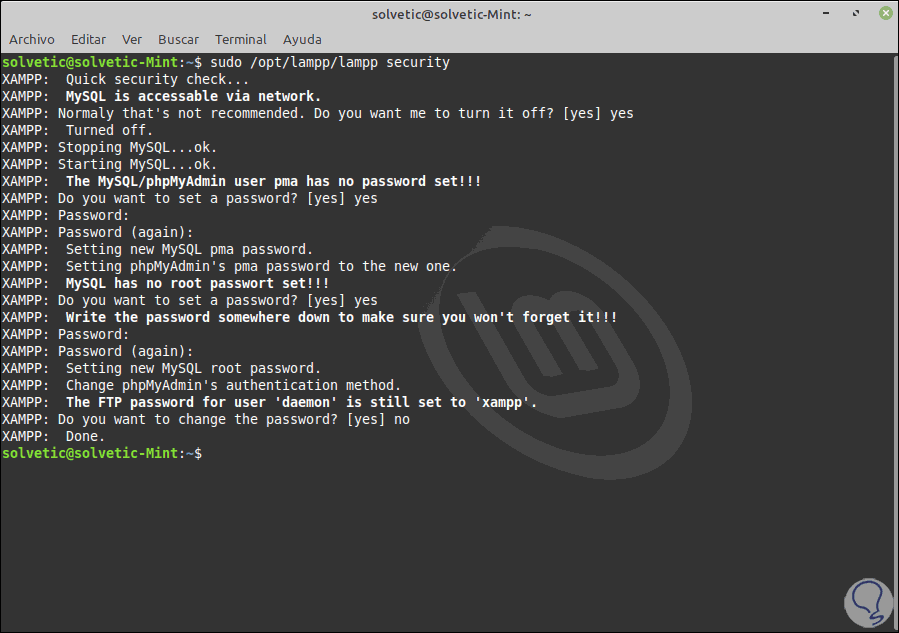Click the 'Normaly that's not recommended' line
This screenshot has width=899, height=633.
(x=318, y=114)
